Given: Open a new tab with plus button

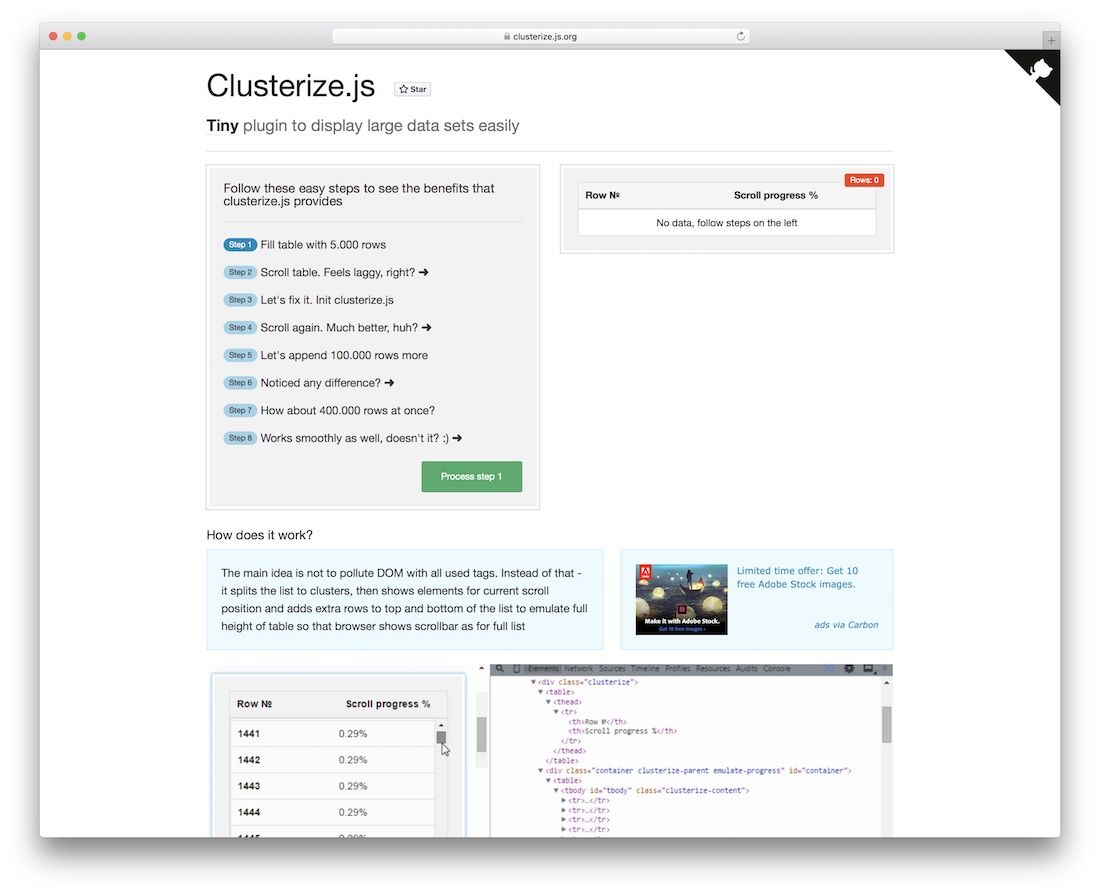Looking at the screenshot, I should (x=1051, y=40).
